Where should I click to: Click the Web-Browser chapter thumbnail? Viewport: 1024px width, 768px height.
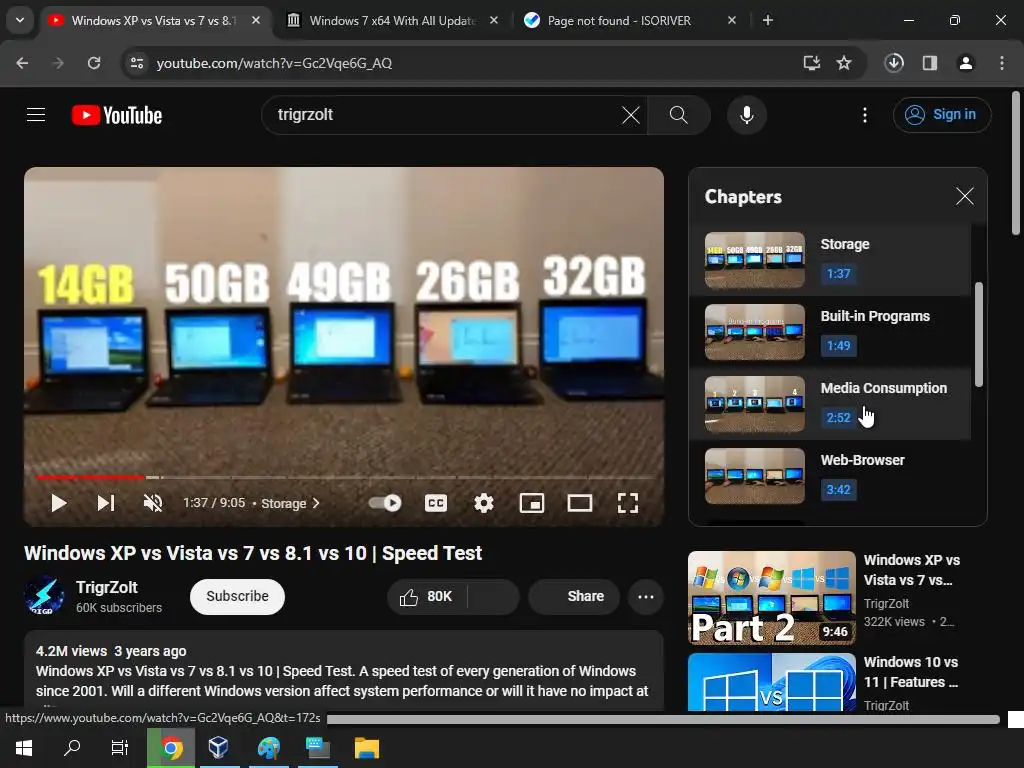point(755,475)
